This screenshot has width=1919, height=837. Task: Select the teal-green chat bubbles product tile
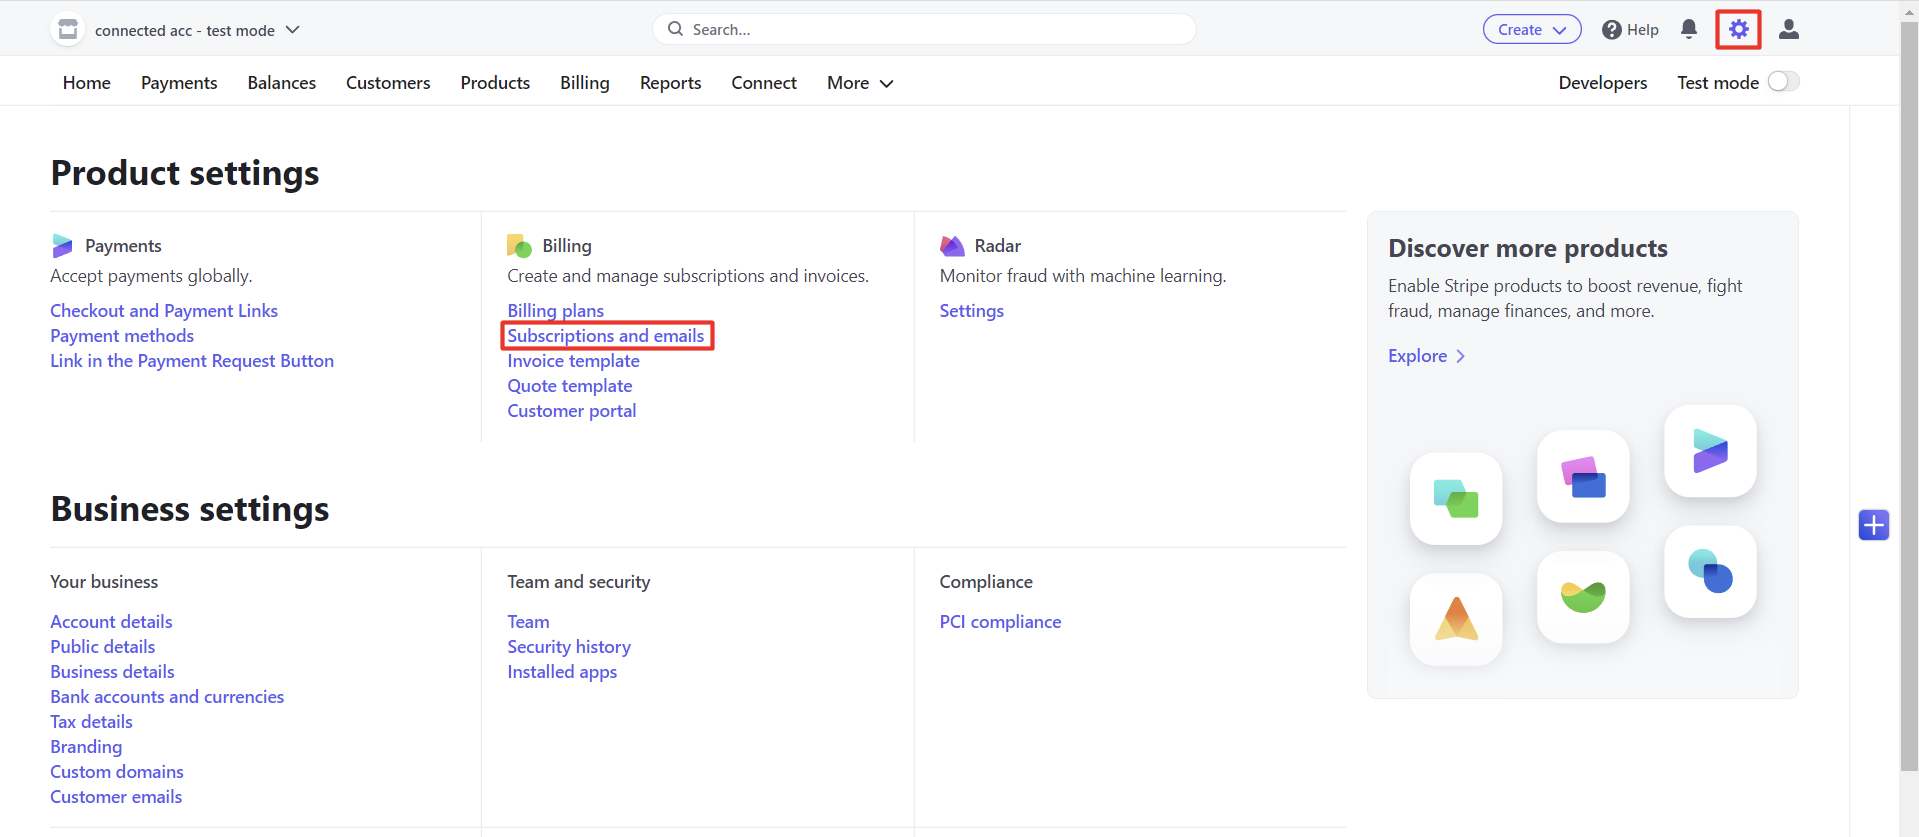(x=1456, y=499)
